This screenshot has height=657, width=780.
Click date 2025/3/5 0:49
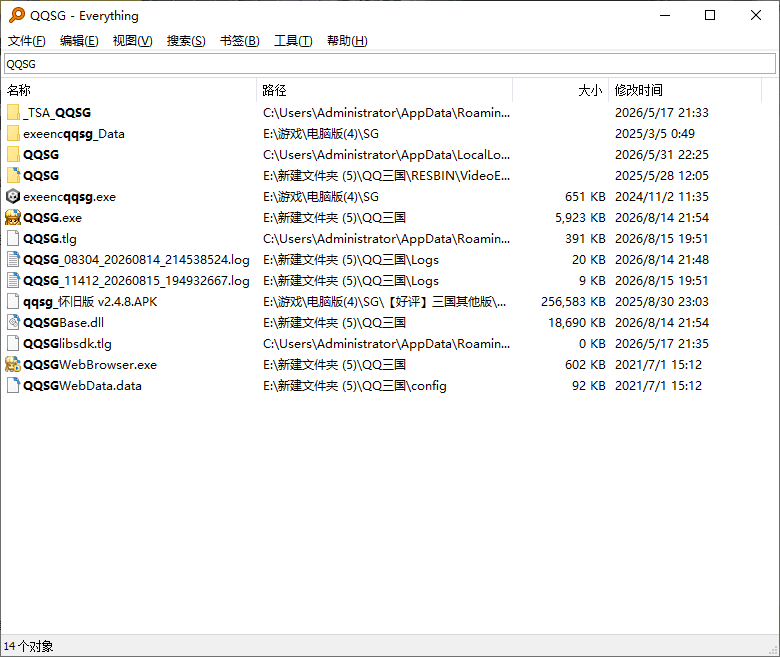tap(655, 134)
